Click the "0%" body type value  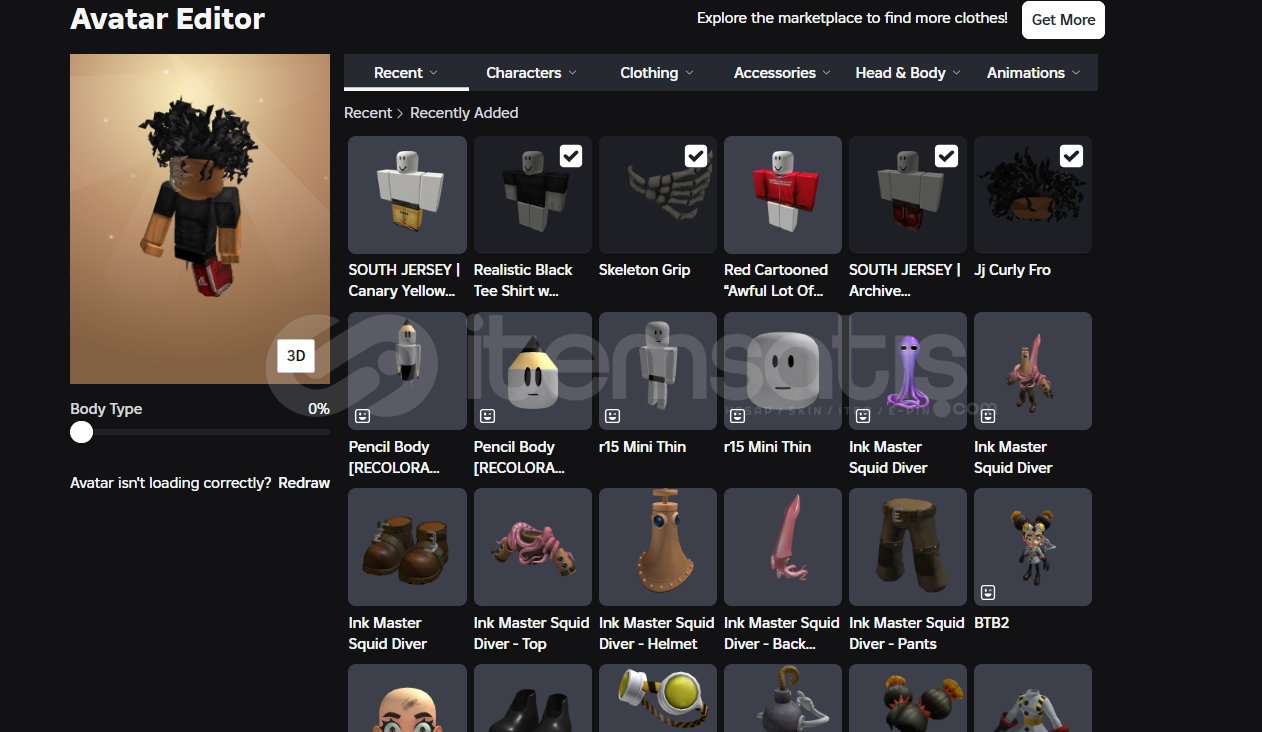pyautogui.click(x=319, y=409)
